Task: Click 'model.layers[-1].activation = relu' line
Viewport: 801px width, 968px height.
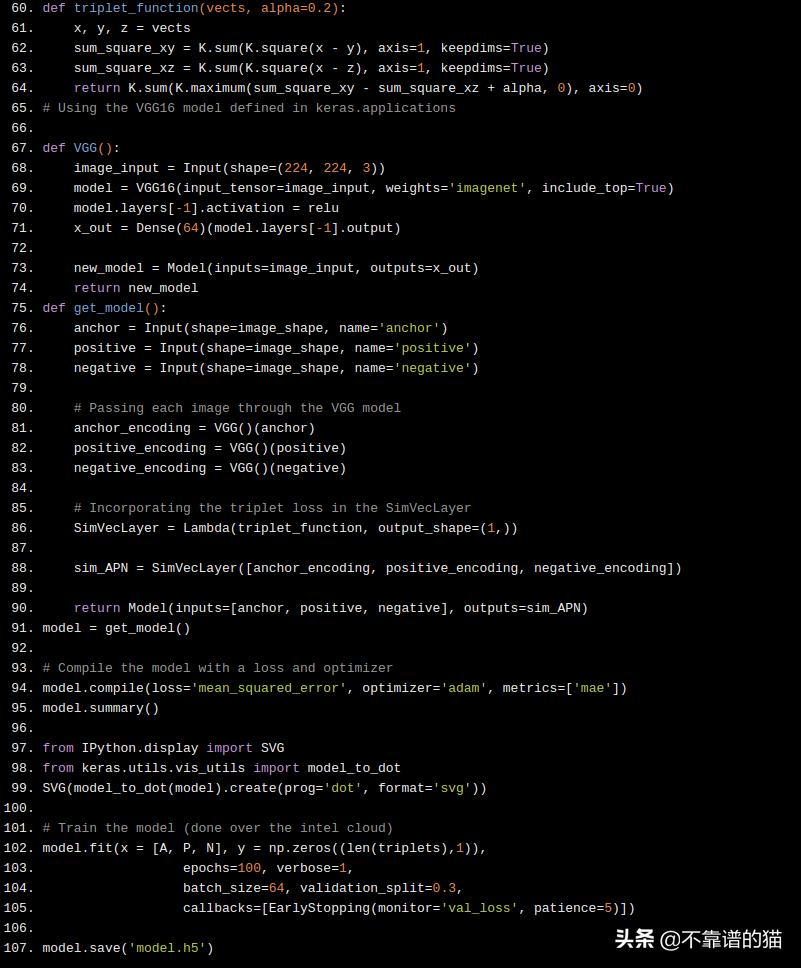Action: (206, 208)
